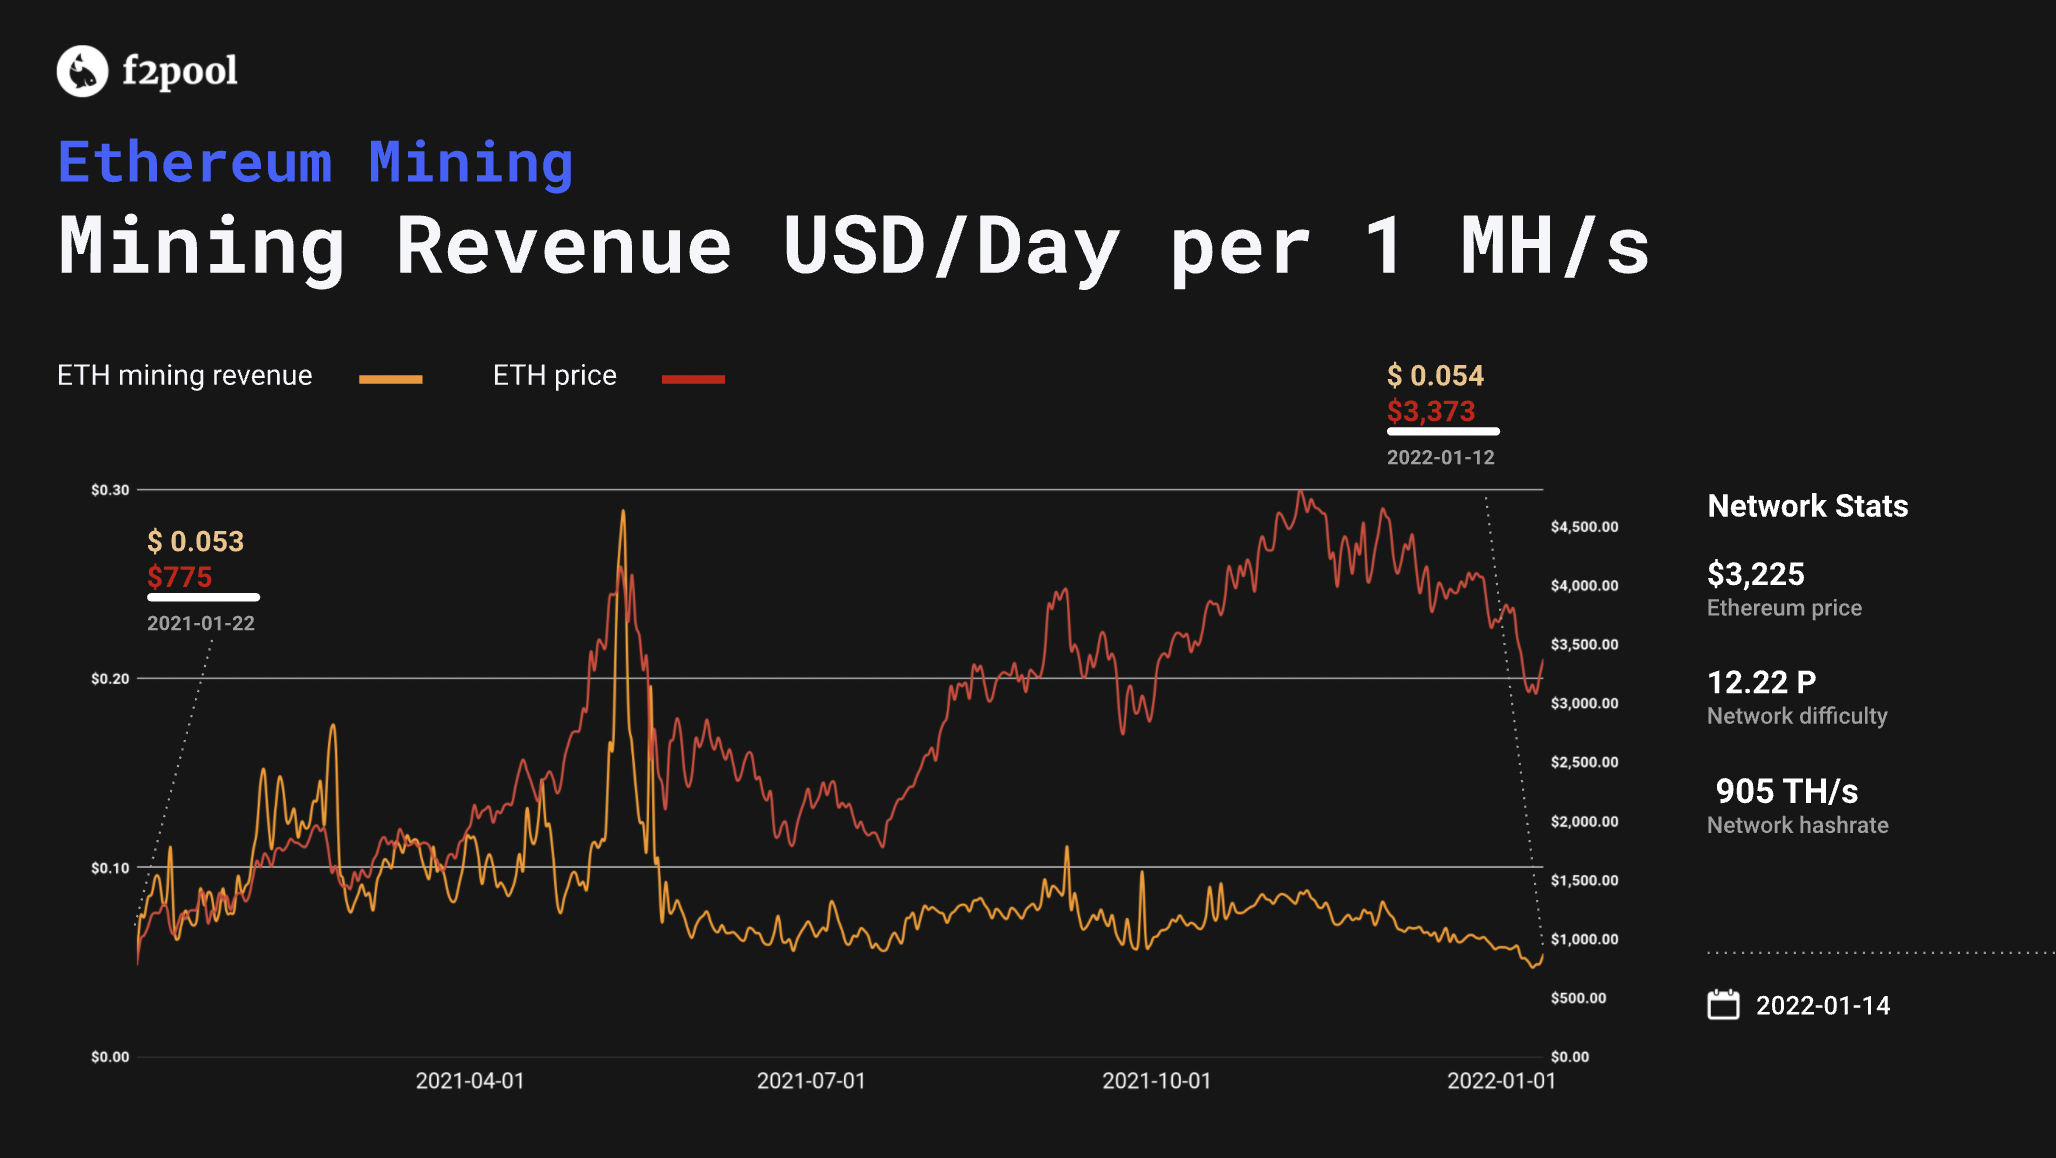2056x1158 pixels.
Task: Click the '12.22 P' difficulty value
Action: pos(1762,683)
